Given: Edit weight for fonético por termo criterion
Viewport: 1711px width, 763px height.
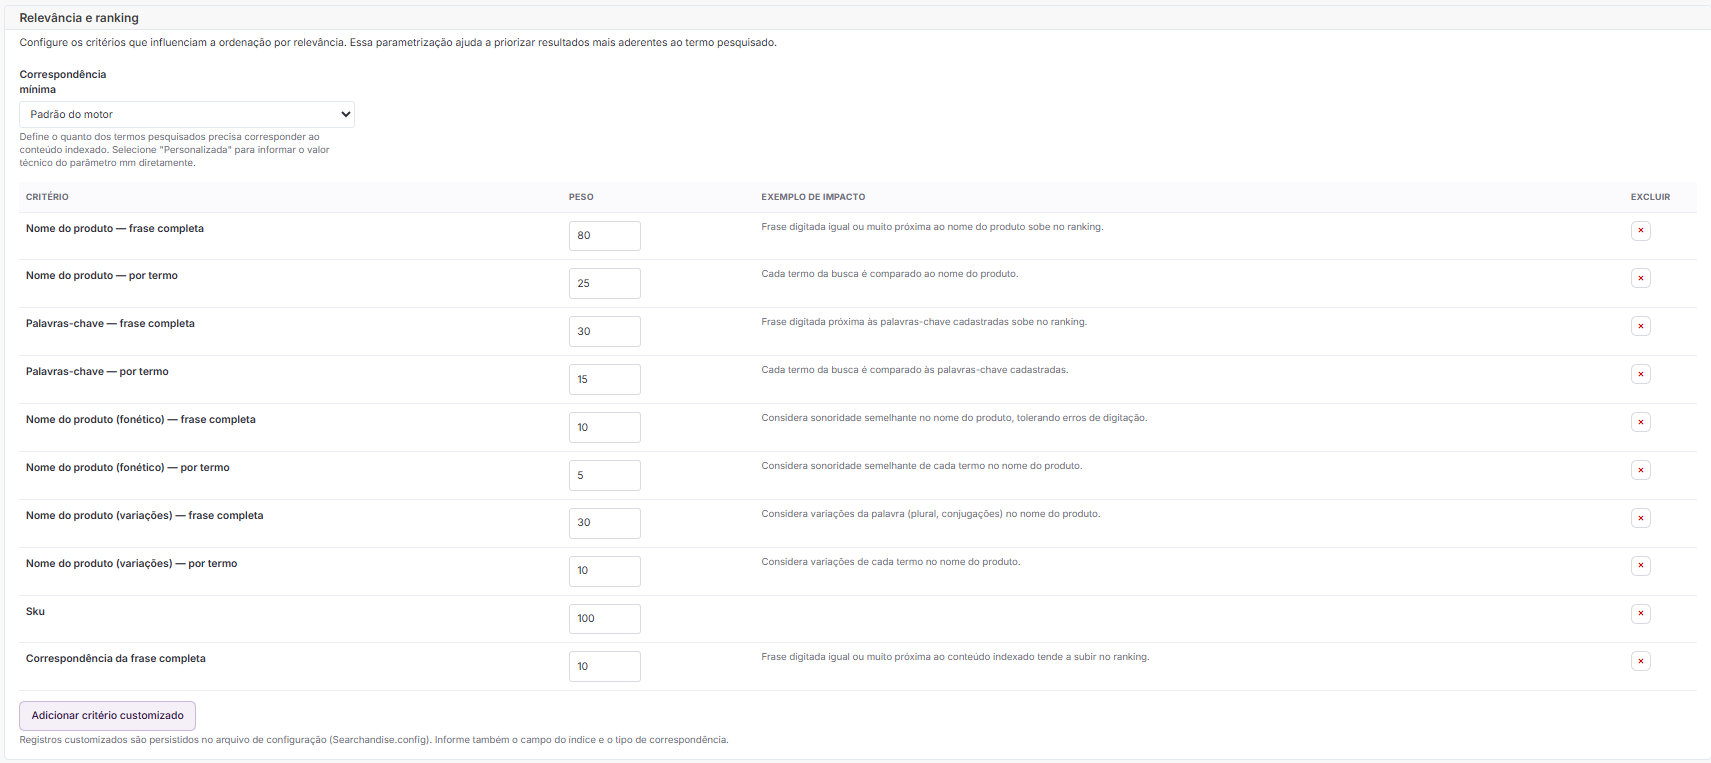Looking at the screenshot, I should click(605, 475).
